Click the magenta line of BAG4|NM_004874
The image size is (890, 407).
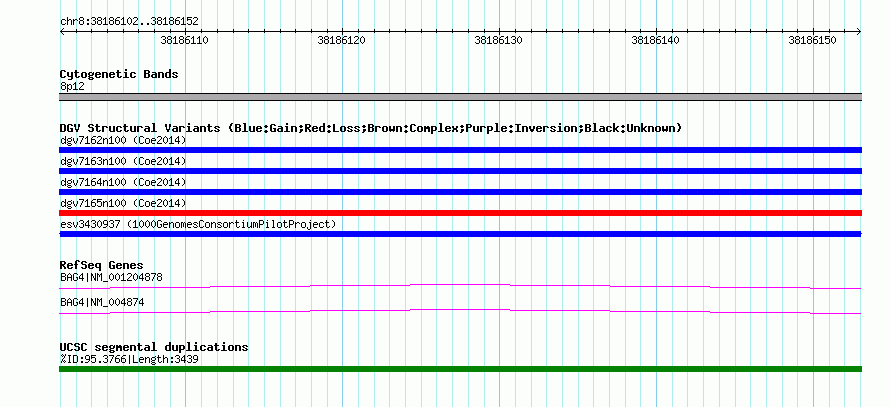(460, 311)
